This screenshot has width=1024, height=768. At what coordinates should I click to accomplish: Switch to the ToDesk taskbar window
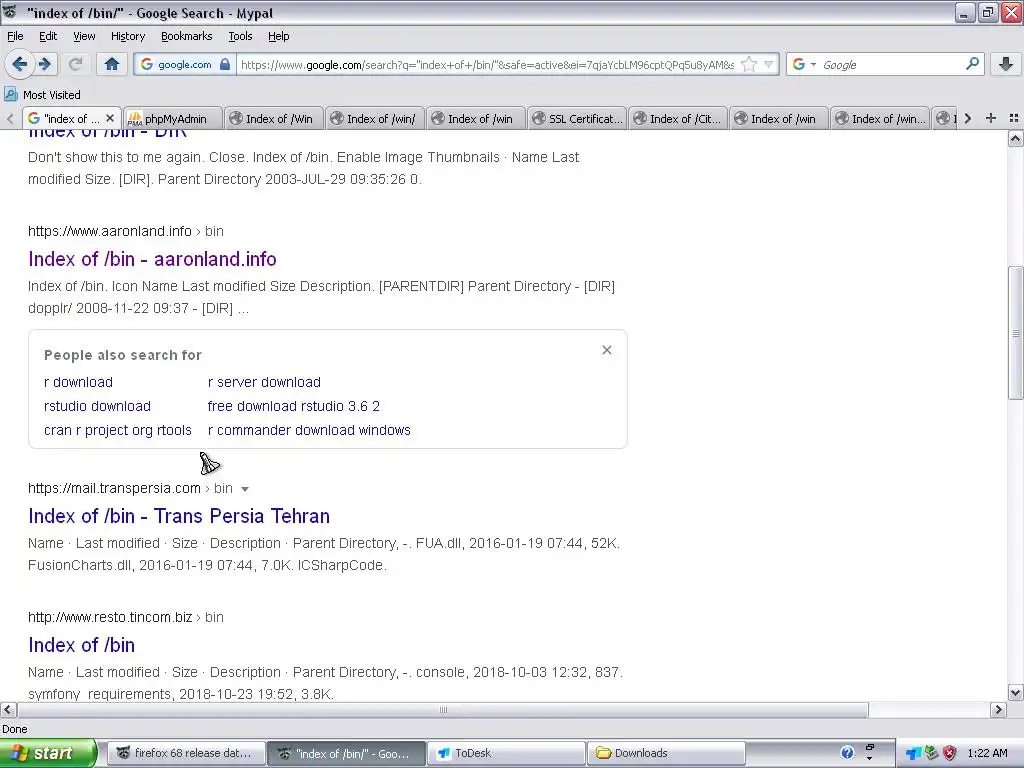[506, 753]
